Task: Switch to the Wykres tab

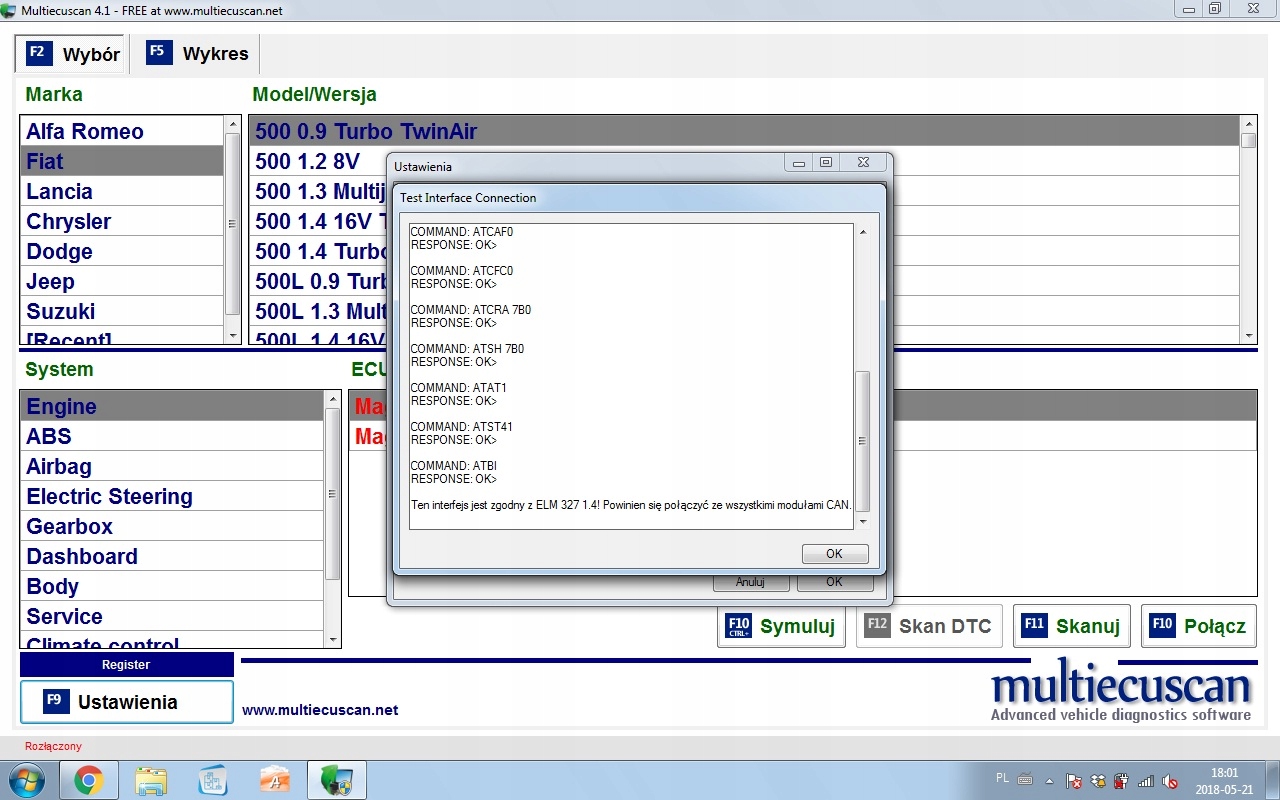Action: click(199, 54)
